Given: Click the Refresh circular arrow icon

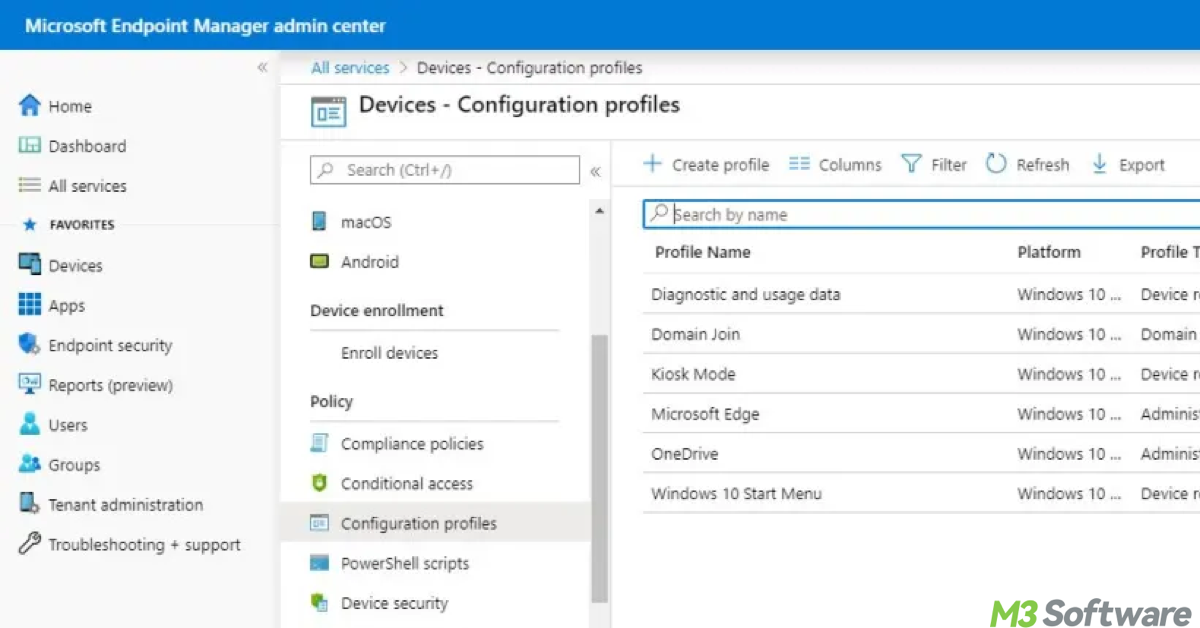Looking at the screenshot, I should point(996,163).
